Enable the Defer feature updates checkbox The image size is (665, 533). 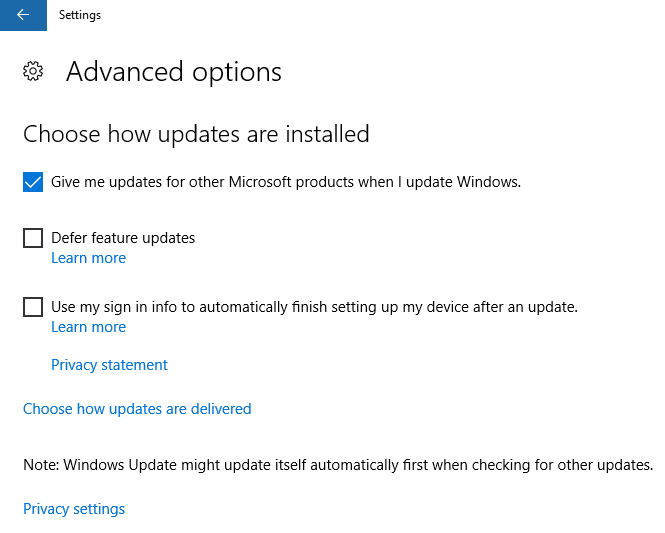(x=33, y=238)
